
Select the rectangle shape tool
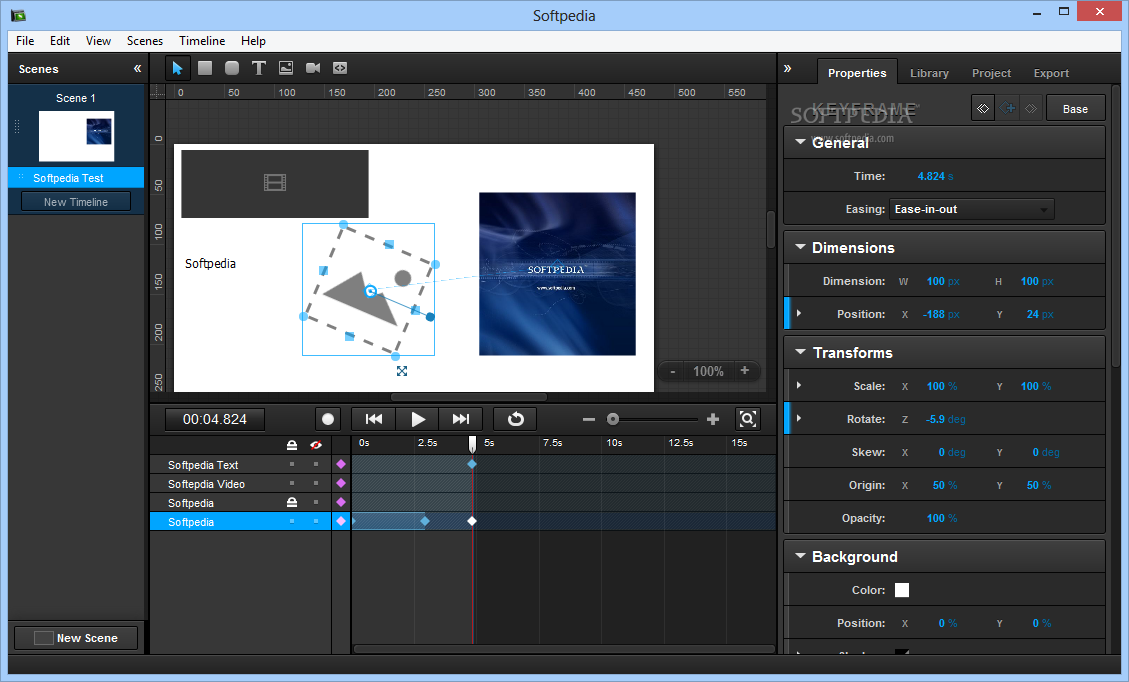coord(205,68)
